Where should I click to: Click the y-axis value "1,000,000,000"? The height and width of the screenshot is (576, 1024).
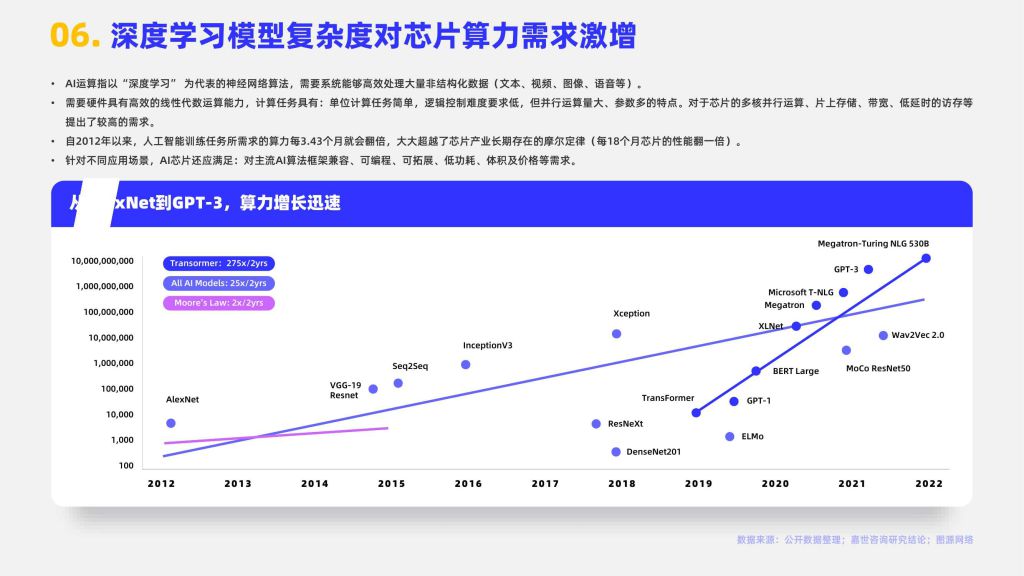tap(104, 286)
